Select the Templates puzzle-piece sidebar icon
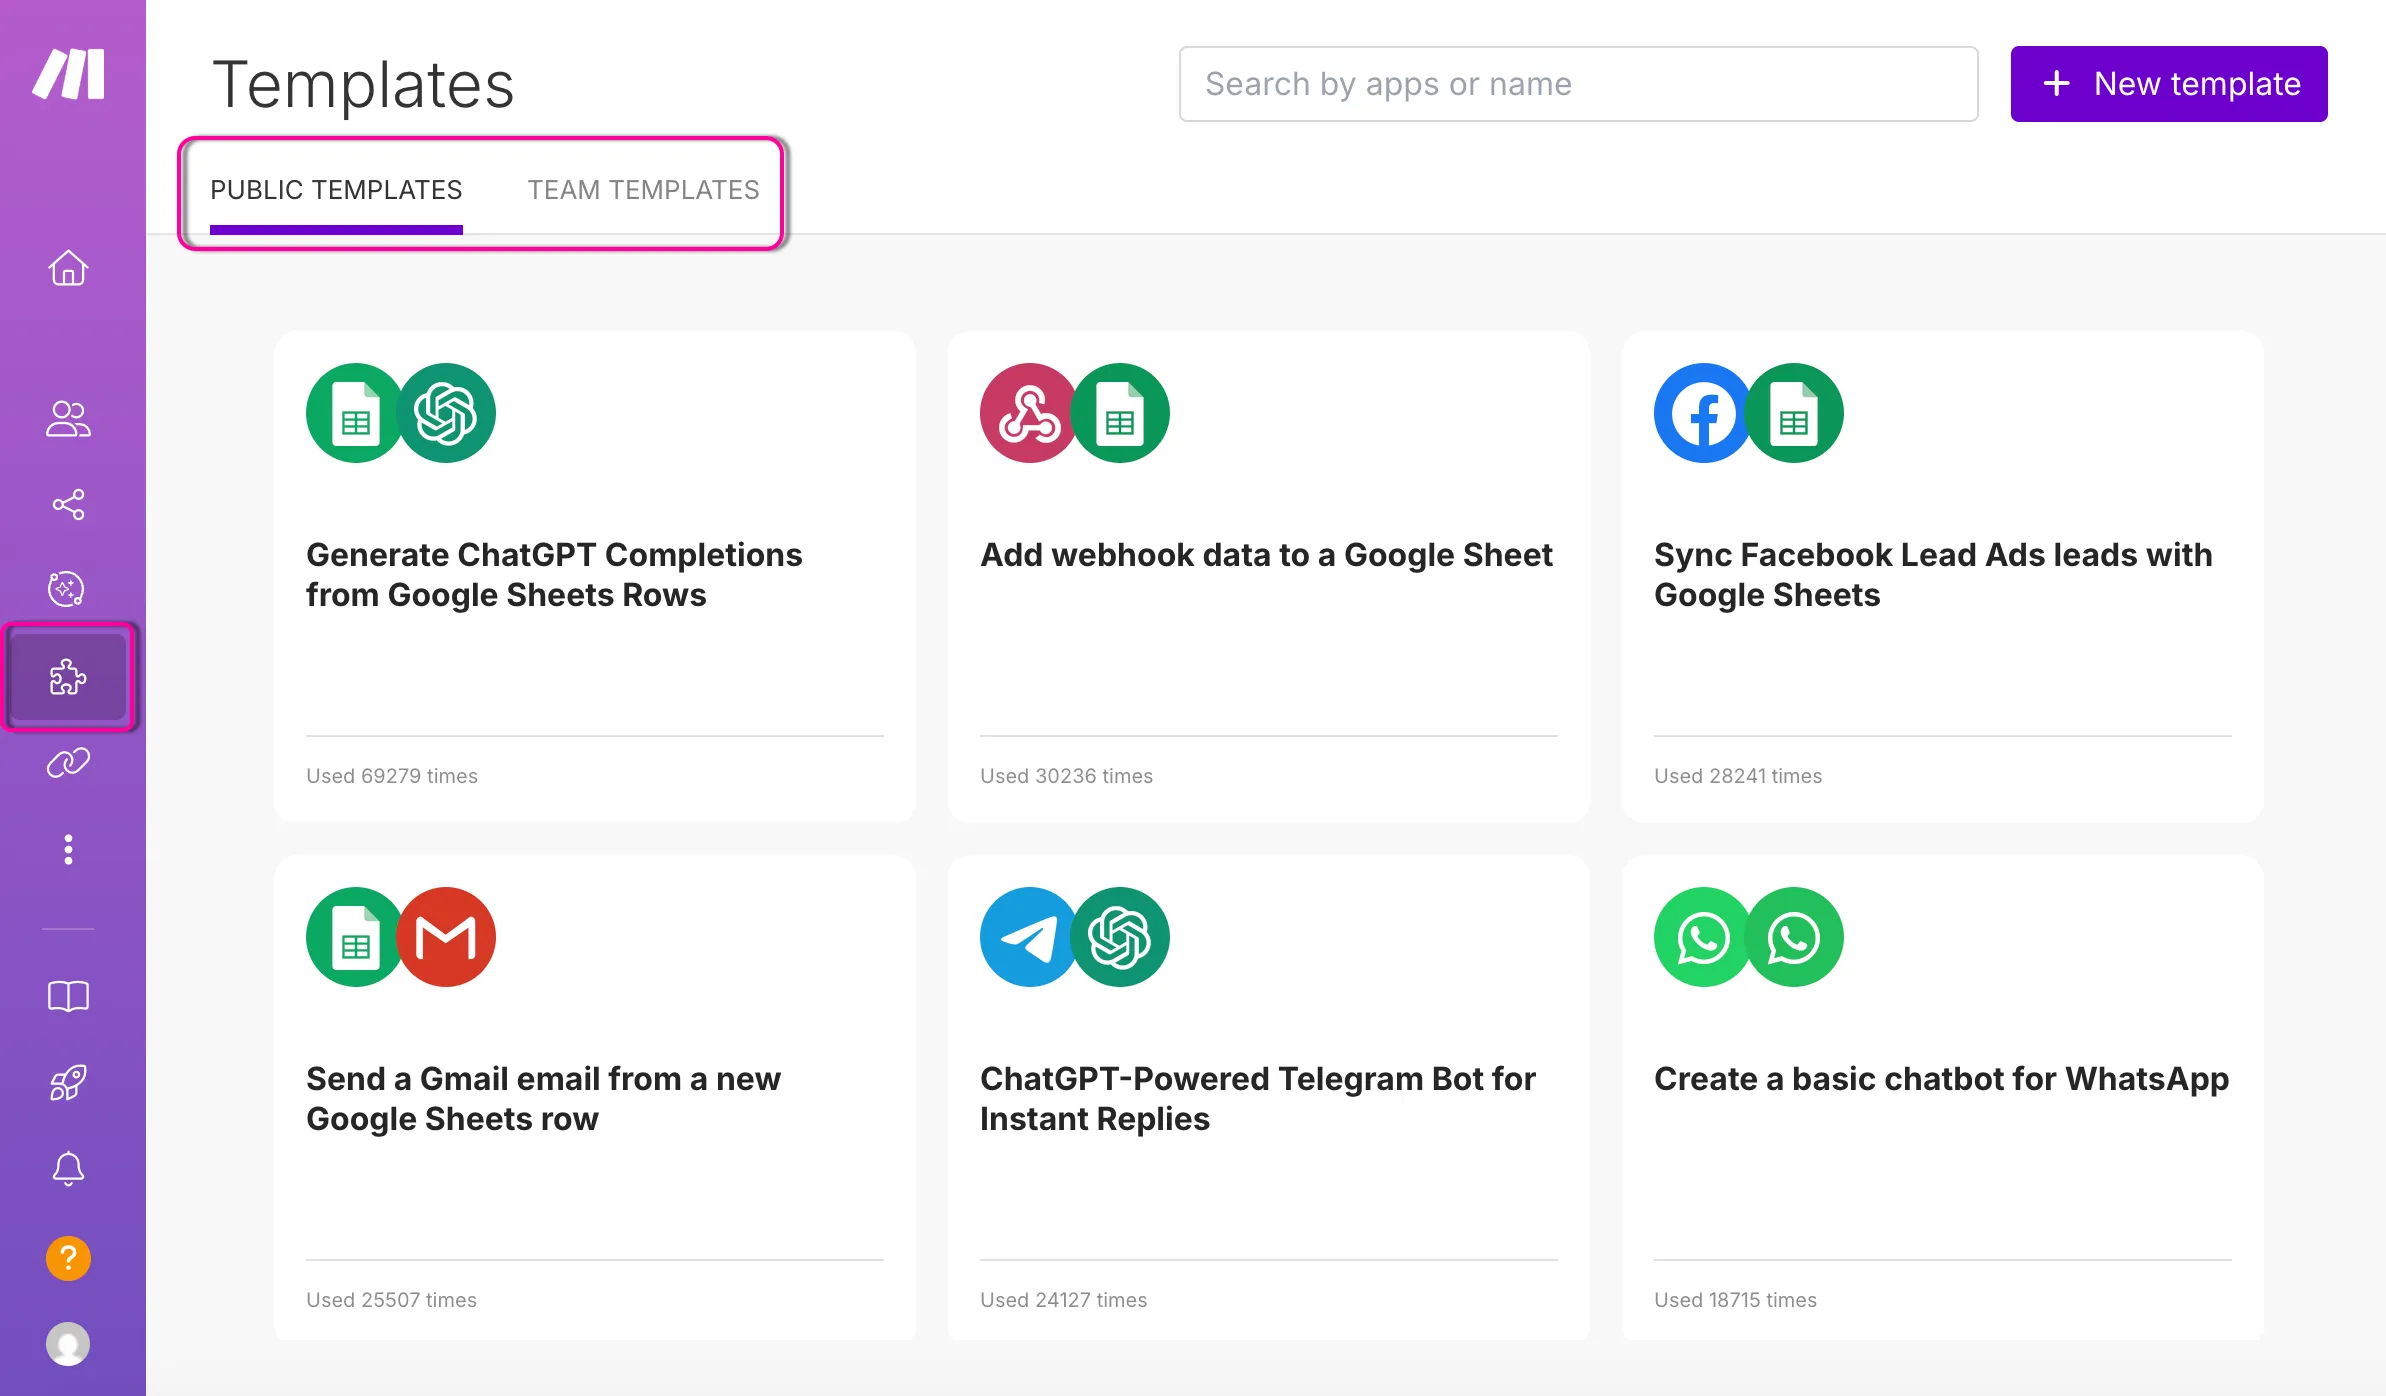 [68, 677]
